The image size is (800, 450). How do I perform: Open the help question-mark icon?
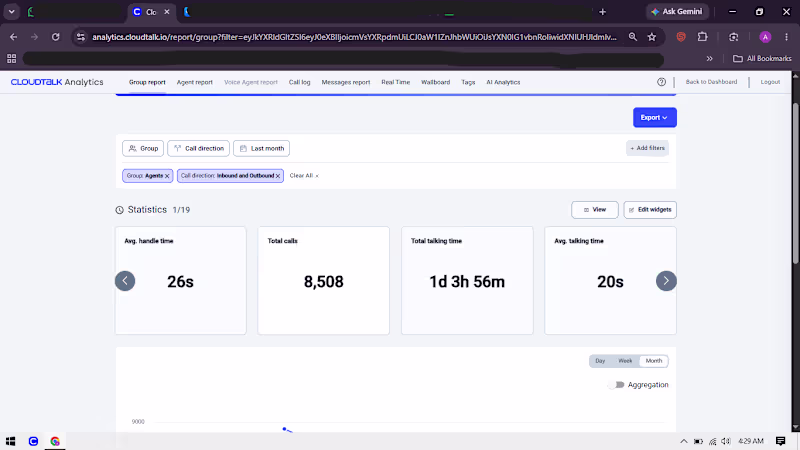click(x=661, y=82)
